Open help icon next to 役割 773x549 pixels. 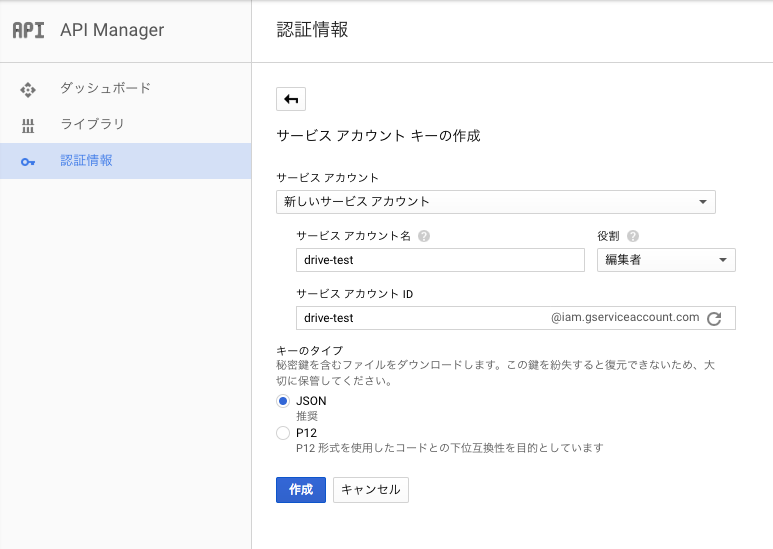633,236
